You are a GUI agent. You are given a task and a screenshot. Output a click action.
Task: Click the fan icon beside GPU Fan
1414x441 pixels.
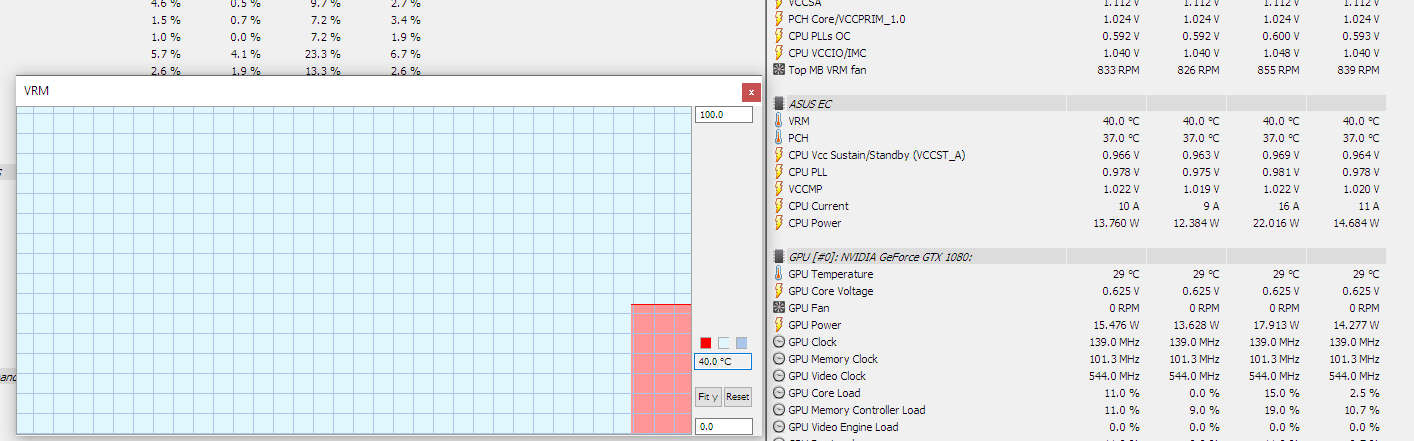pyautogui.click(x=779, y=308)
